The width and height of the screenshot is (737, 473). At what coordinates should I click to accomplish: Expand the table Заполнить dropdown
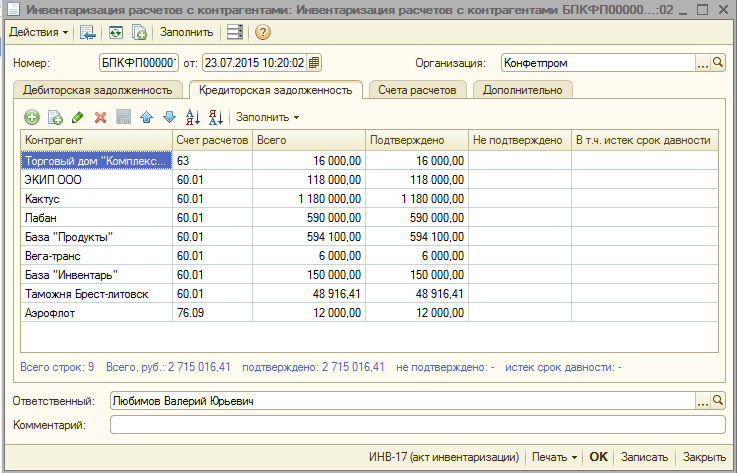pyautogui.click(x=267, y=117)
